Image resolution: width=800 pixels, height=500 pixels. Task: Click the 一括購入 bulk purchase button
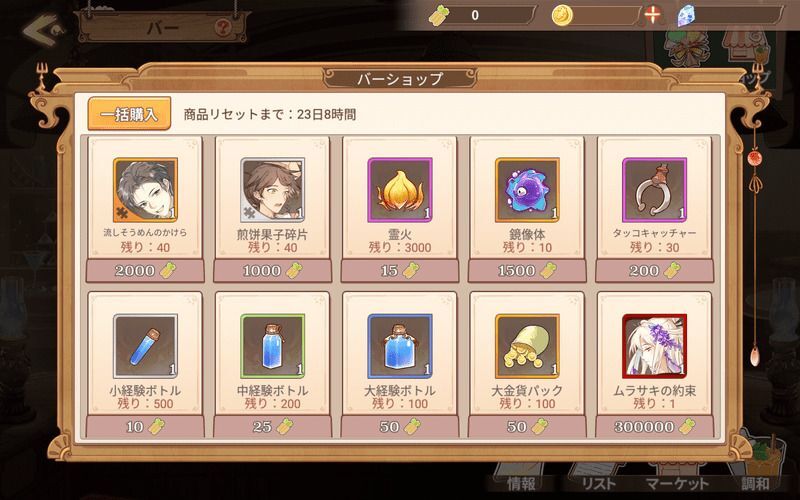coord(129,114)
